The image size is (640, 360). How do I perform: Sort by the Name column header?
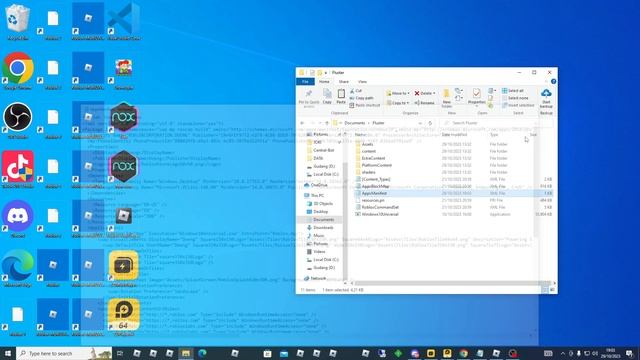point(360,134)
